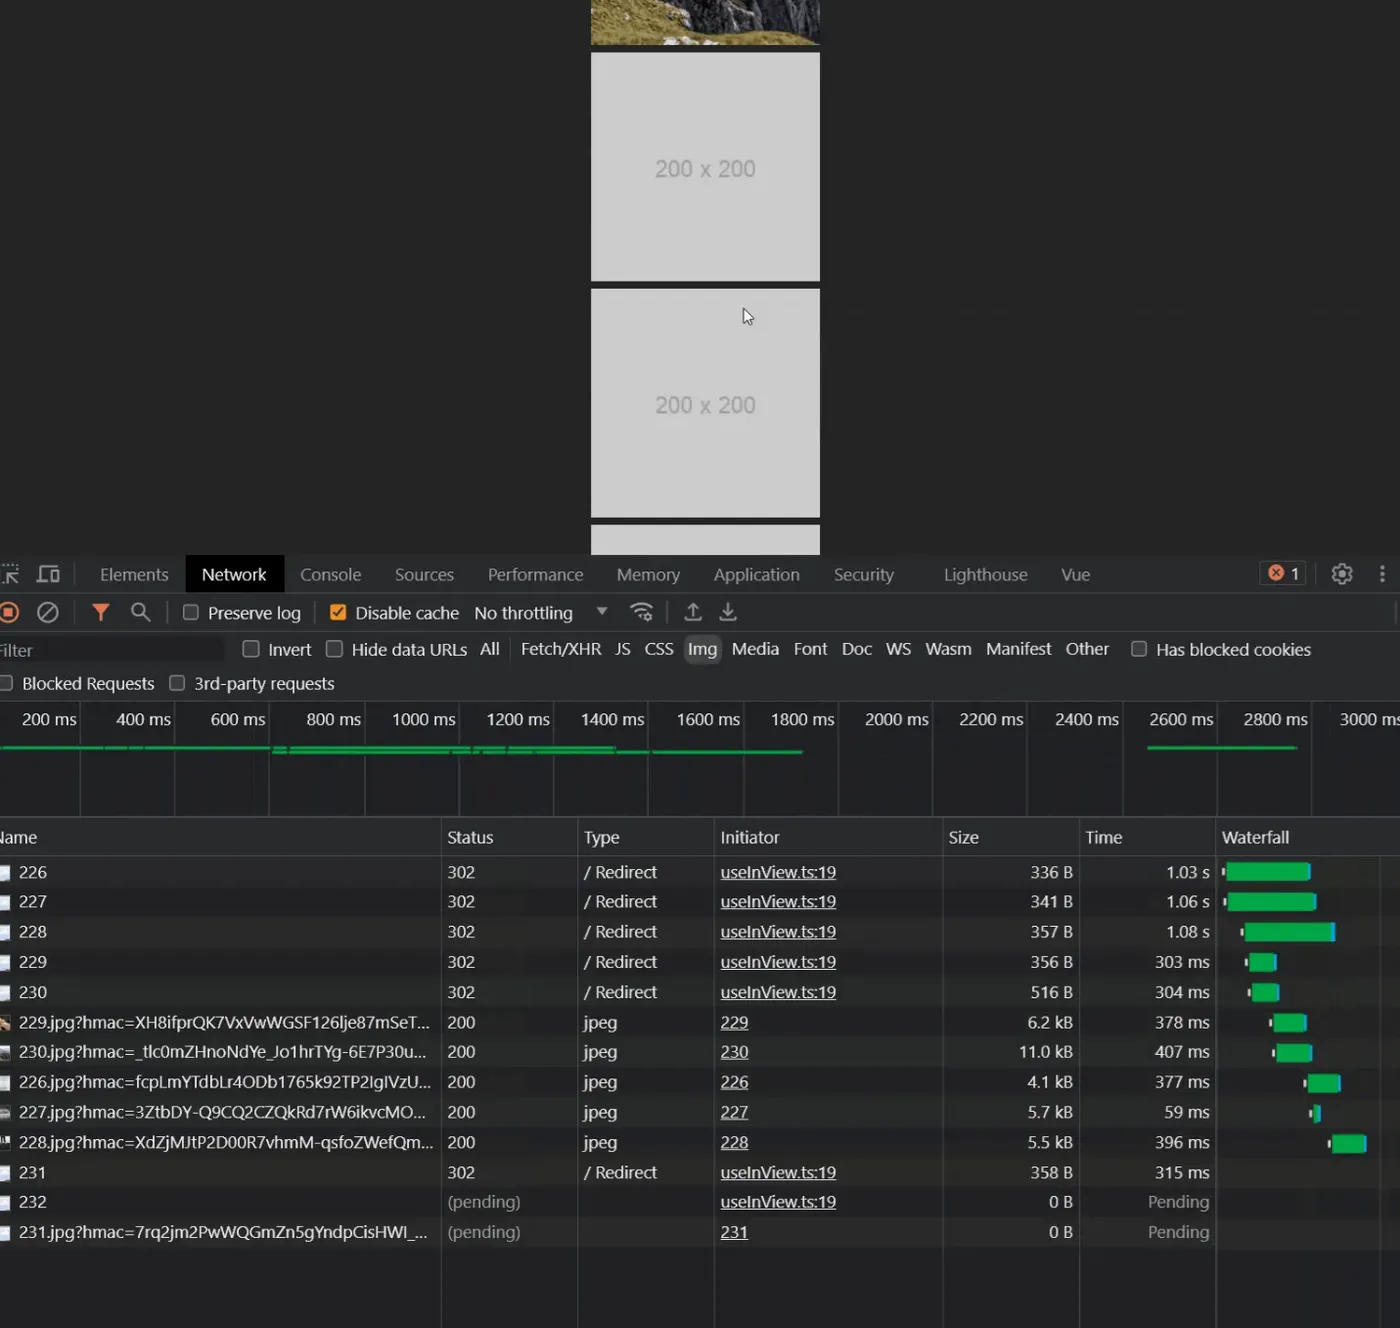The image size is (1400, 1328).
Task: Select request row 227
Action: point(700,902)
